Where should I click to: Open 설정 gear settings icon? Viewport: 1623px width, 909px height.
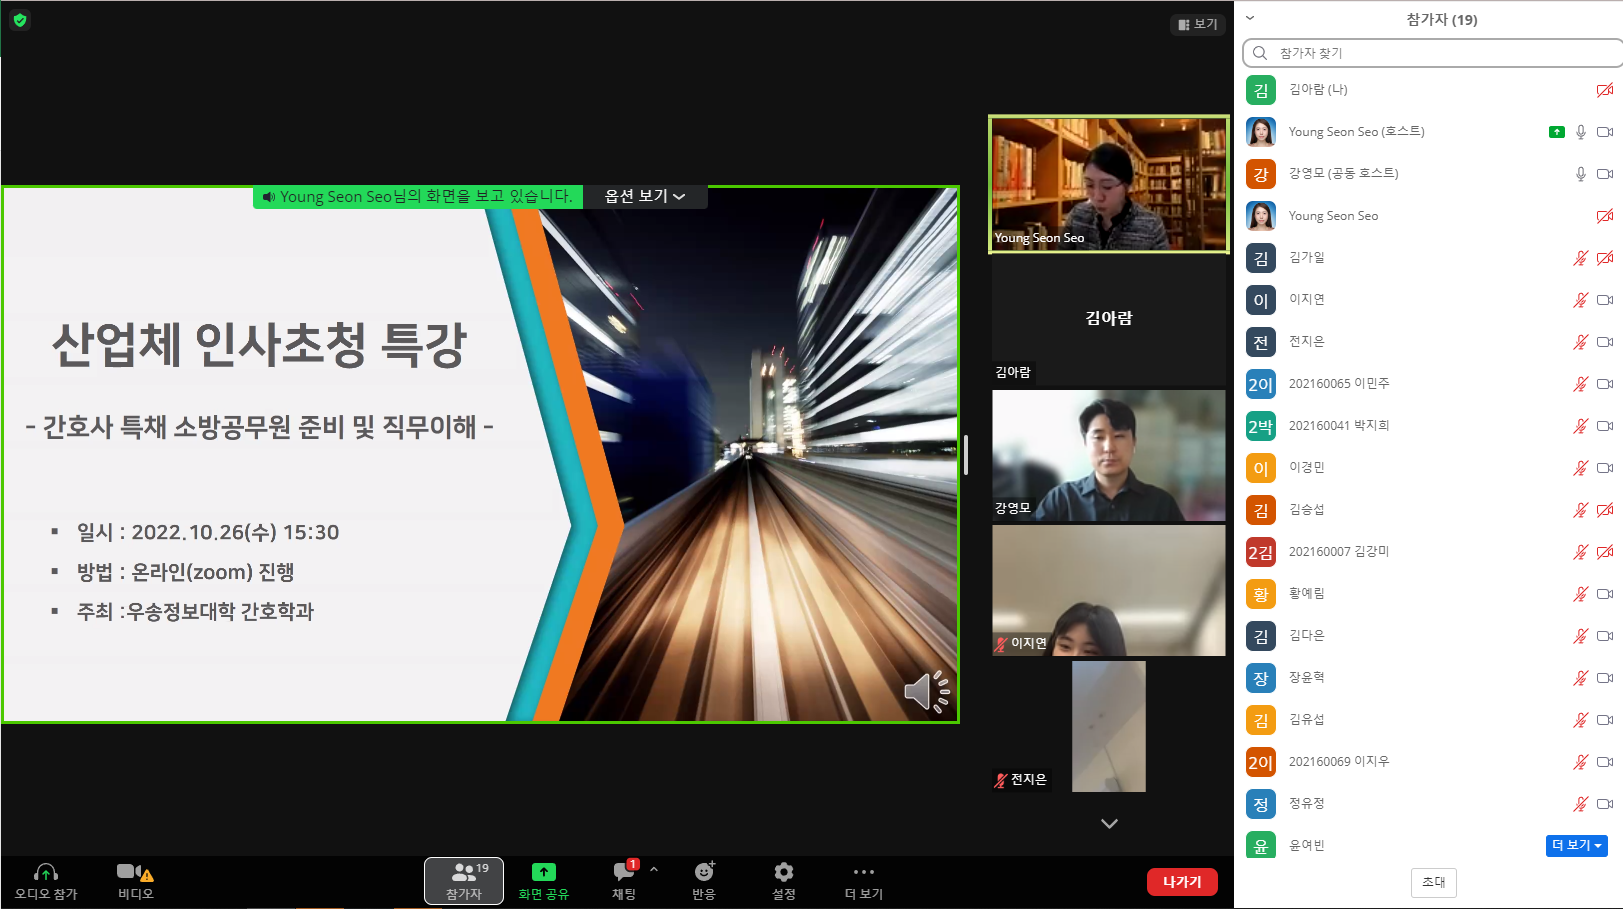tap(784, 872)
